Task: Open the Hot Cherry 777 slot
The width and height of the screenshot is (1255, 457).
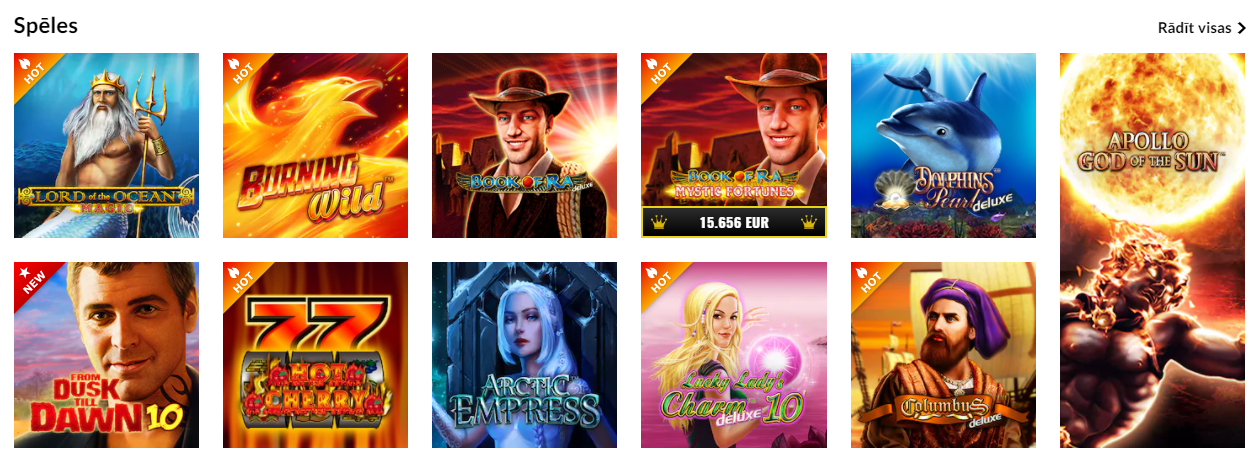Action: click(x=315, y=355)
